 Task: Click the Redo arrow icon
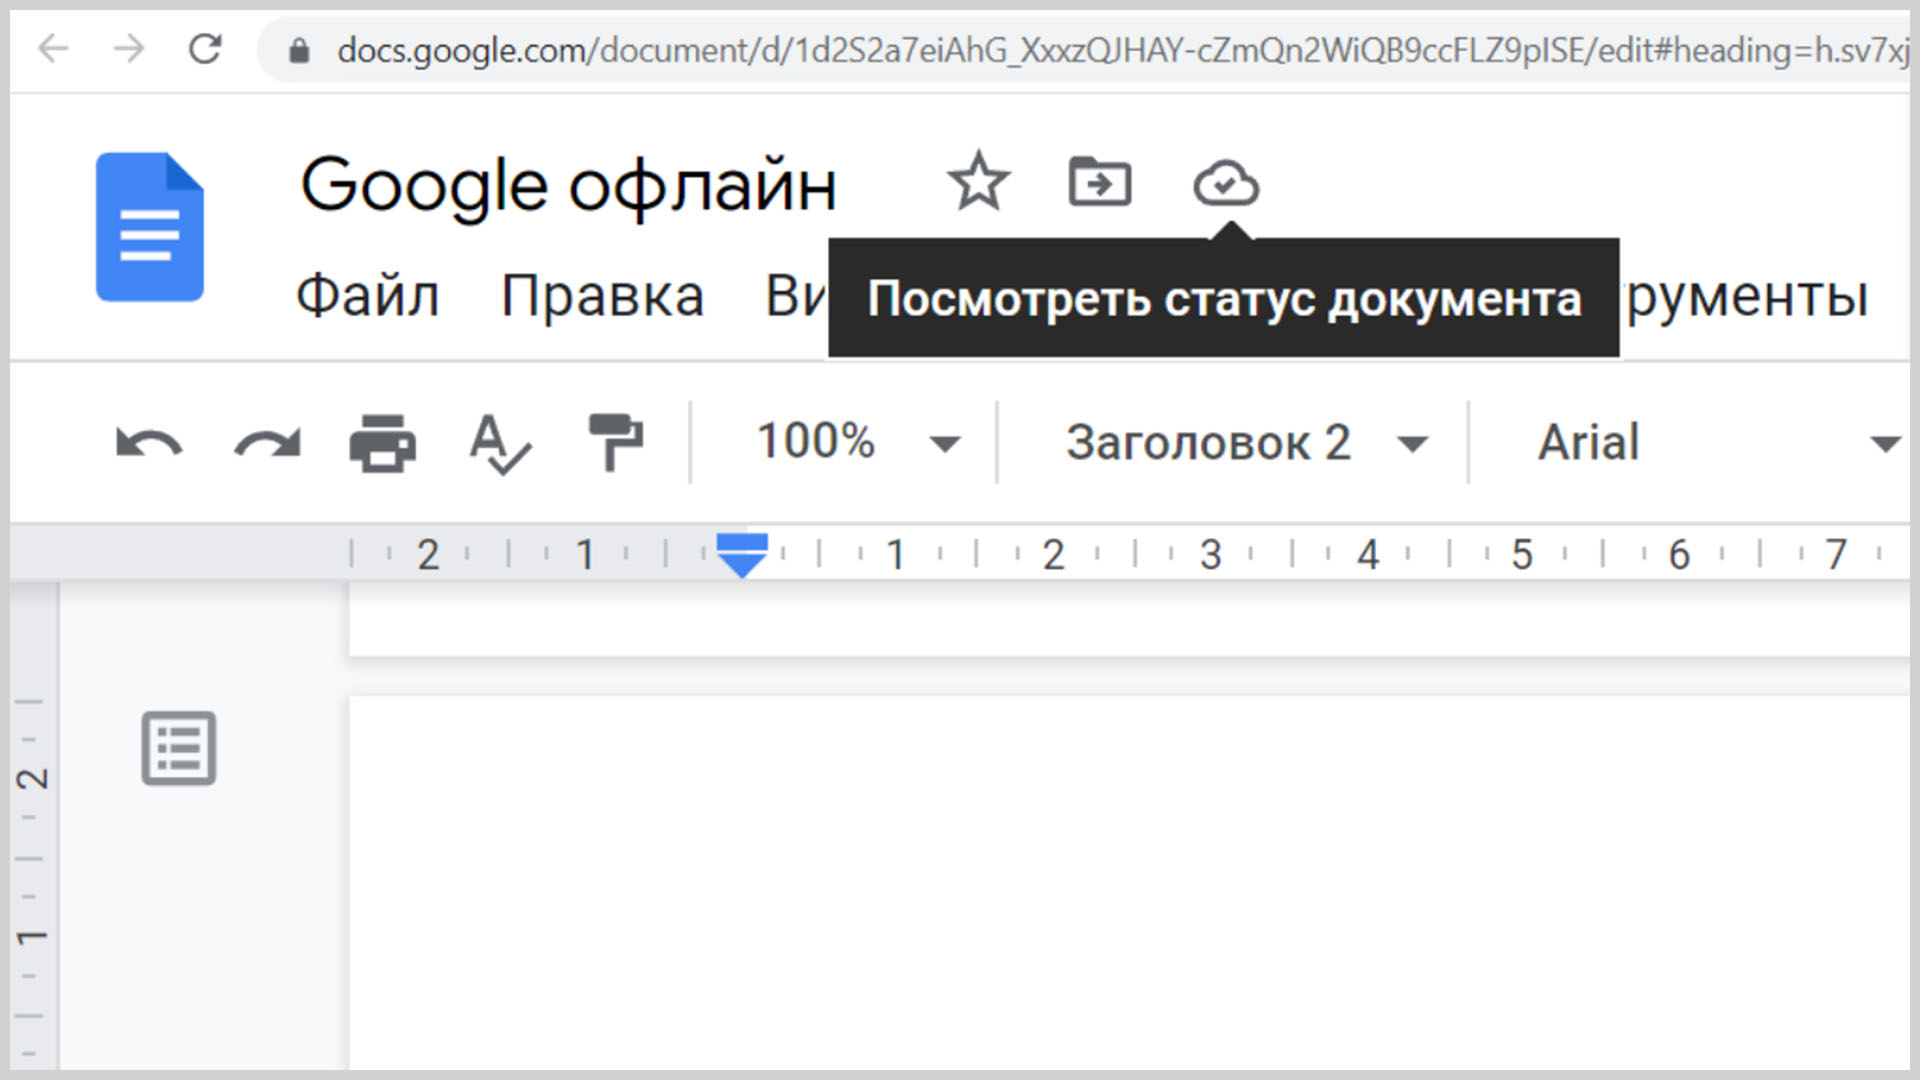coord(267,443)
